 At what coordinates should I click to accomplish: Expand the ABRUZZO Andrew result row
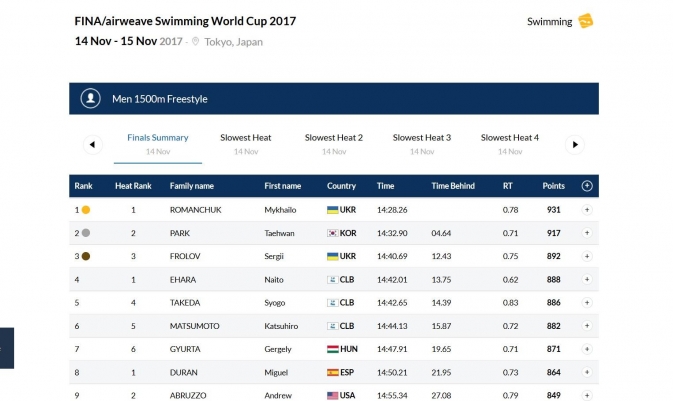[587, 395]
